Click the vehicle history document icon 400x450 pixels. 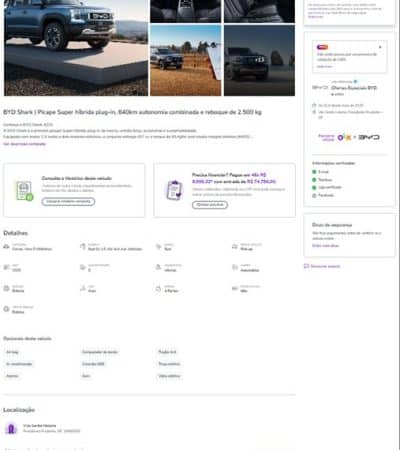(x=25, y=191)
